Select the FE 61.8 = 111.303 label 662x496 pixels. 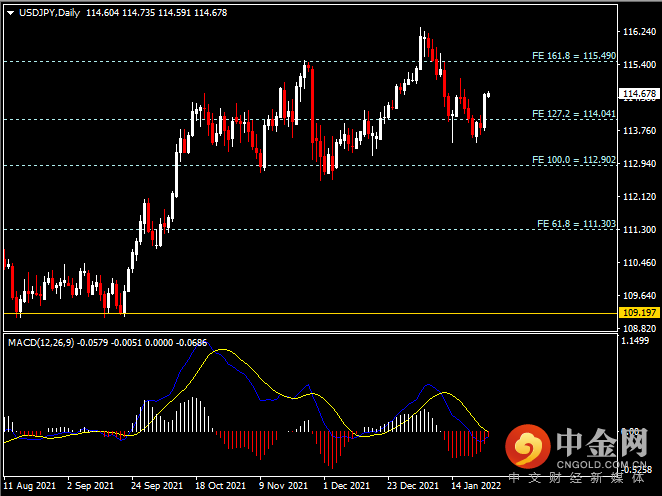576,224
